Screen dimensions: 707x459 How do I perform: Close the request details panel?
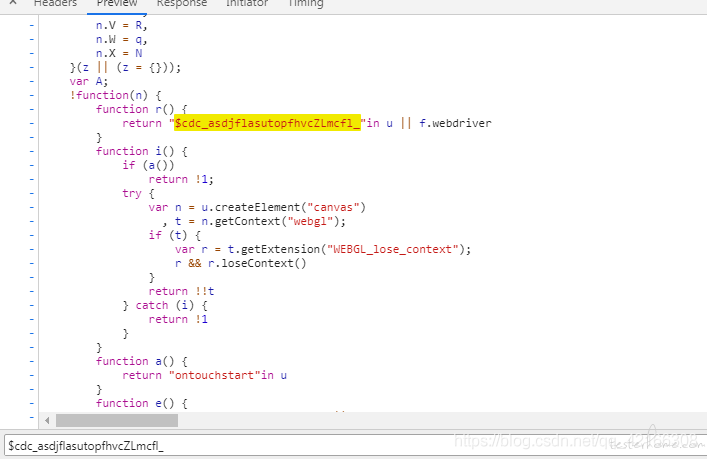point(13,3)
